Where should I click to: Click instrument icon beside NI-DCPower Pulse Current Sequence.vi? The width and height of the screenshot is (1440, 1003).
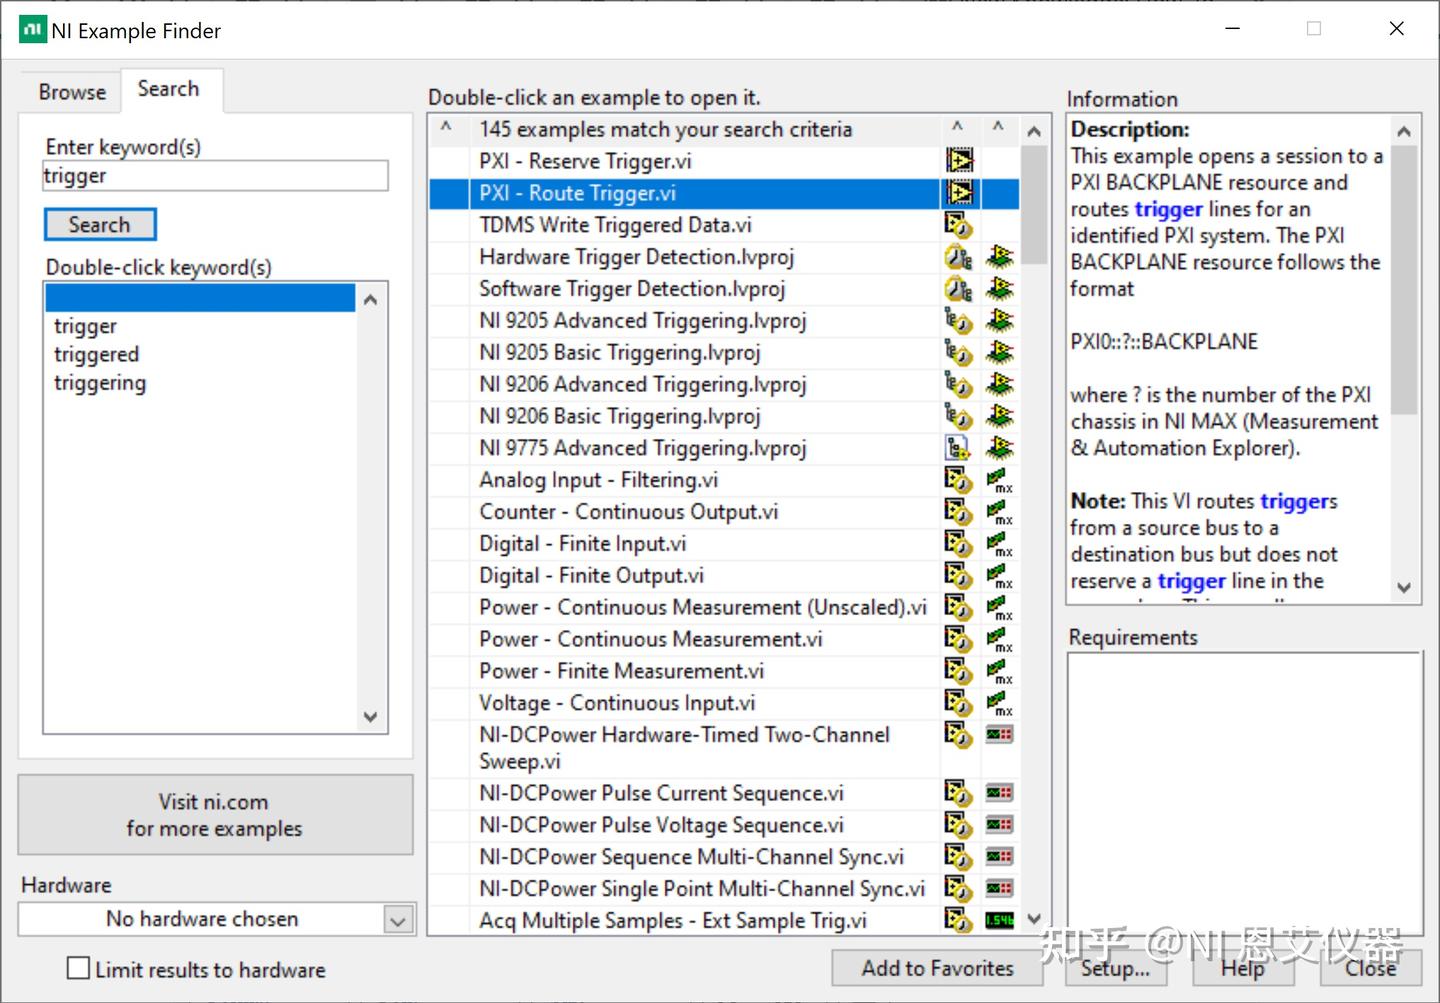coord(999,793)
